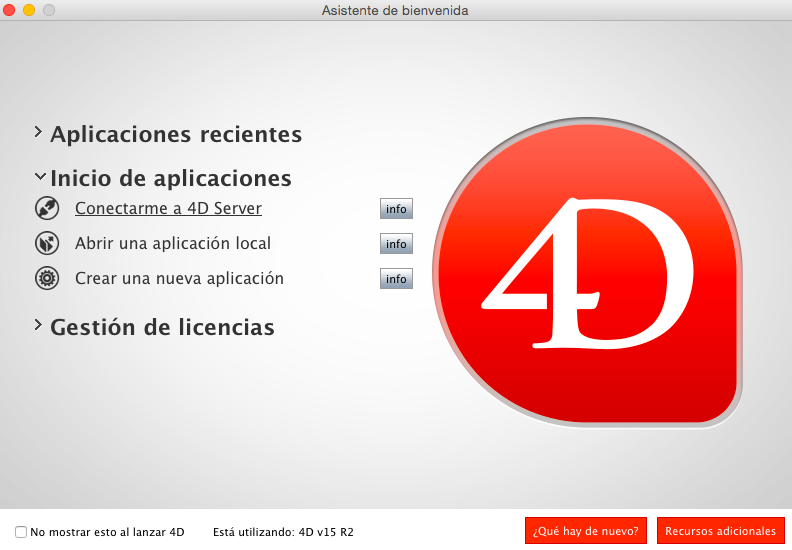The width and height of the screenshot is (792, 550).
Task: Close the Asistente de bienvenida window
Action: pyautogui.click(x=9, y=10)
